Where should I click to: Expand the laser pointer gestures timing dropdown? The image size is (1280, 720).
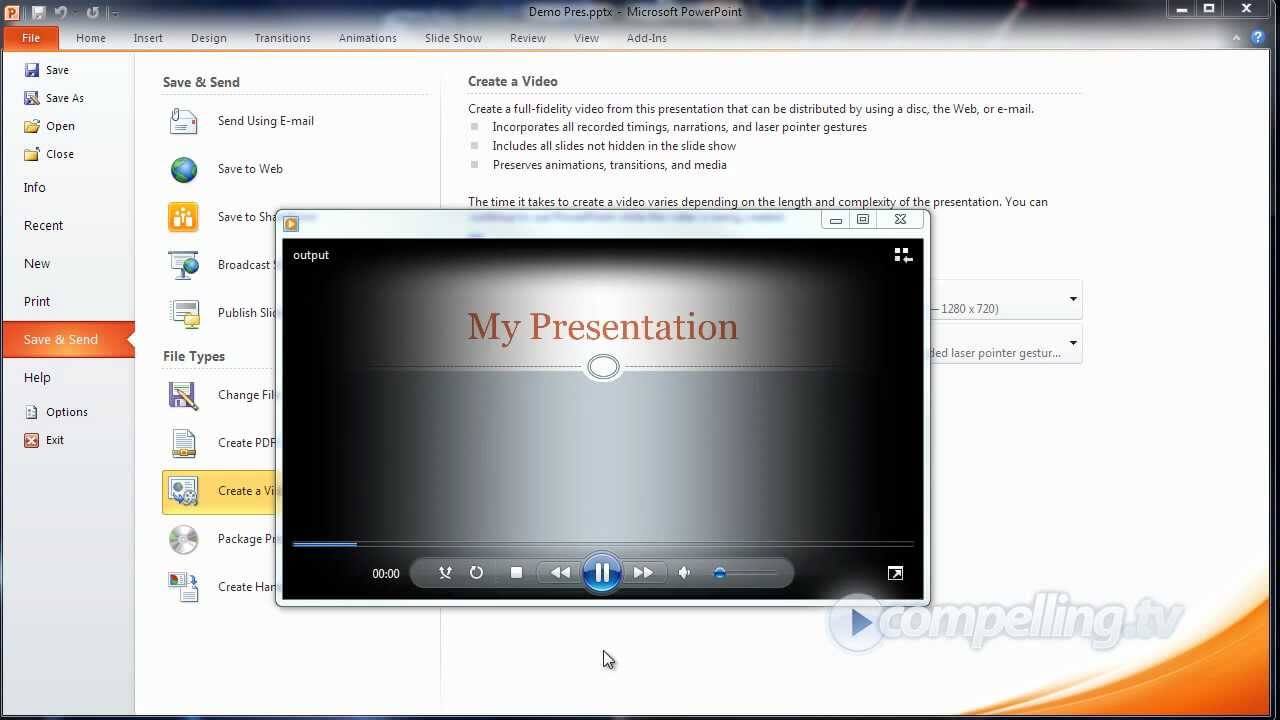click(1073, 343)
